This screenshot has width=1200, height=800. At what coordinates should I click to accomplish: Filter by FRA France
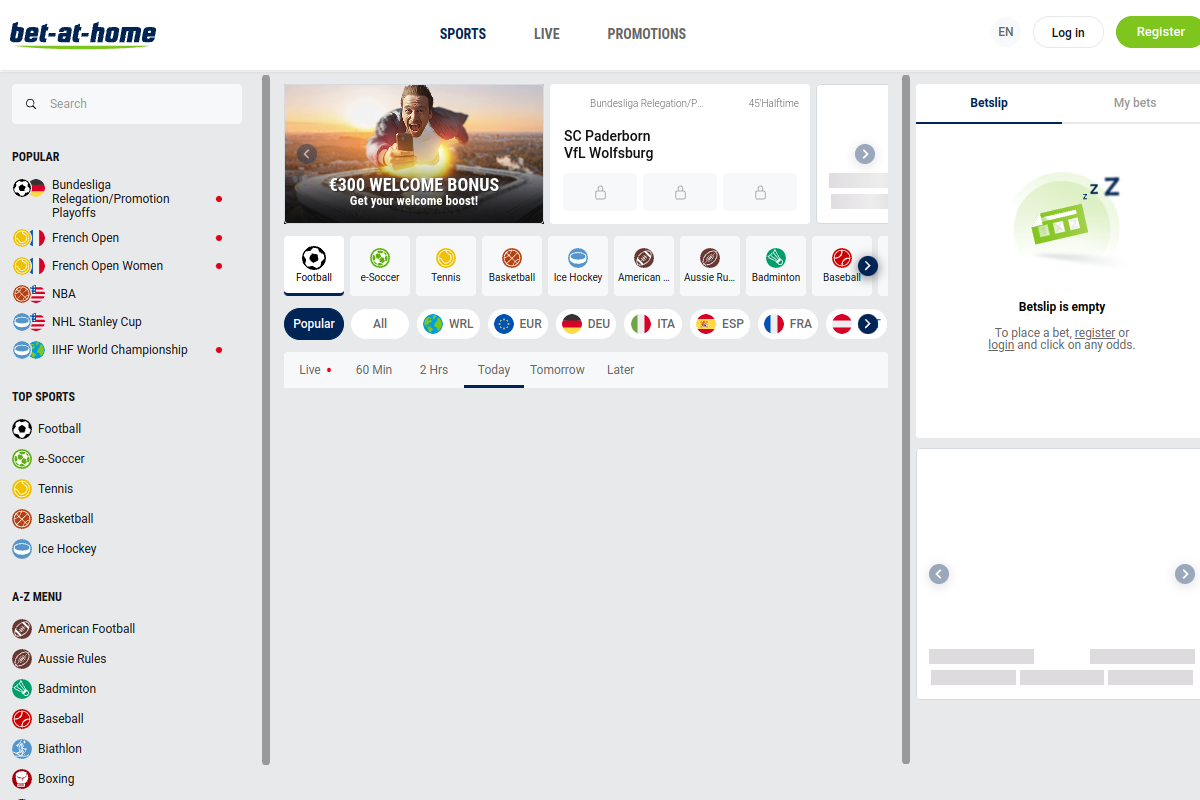tap(788, 324)
